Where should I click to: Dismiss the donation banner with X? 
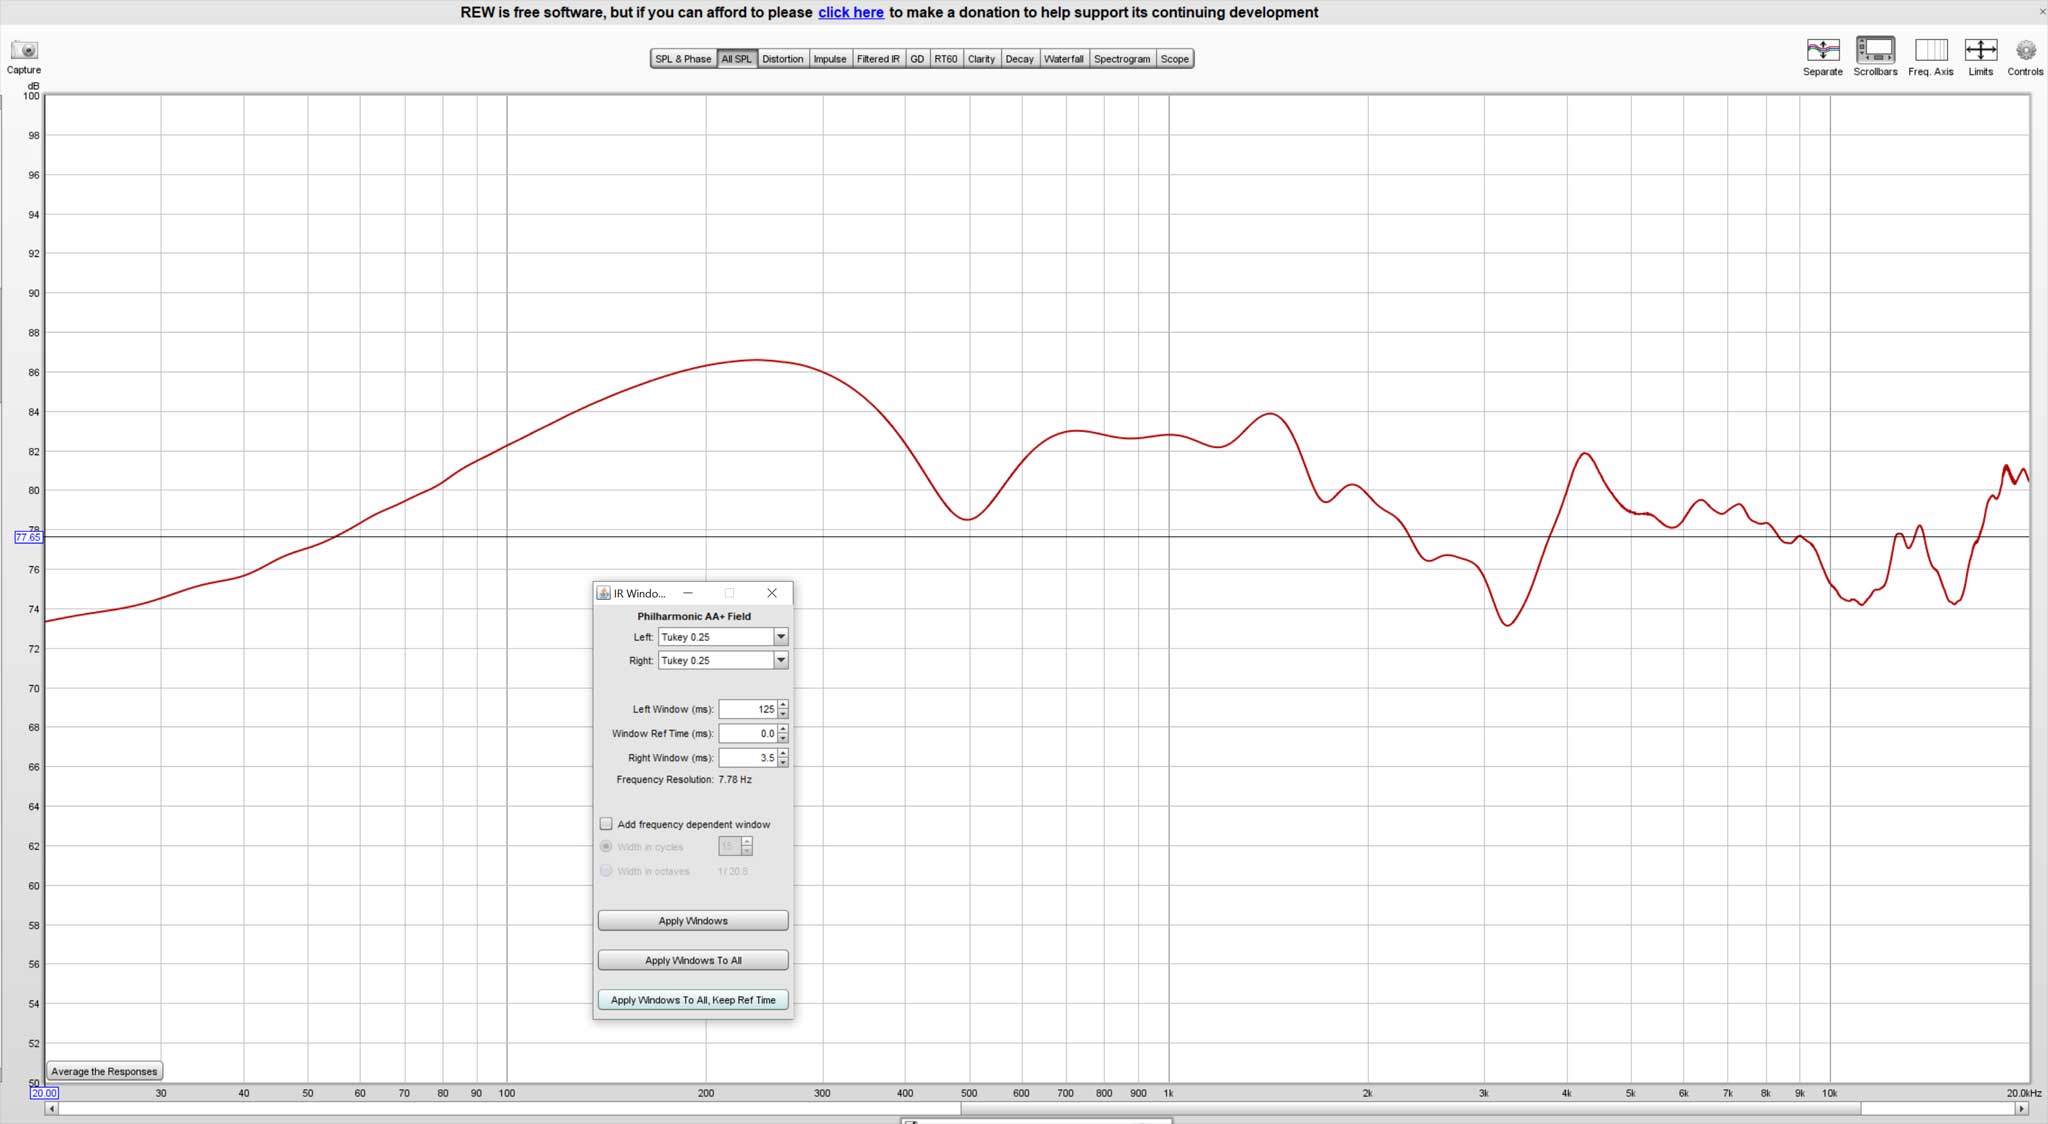(x=2042, y=12)
